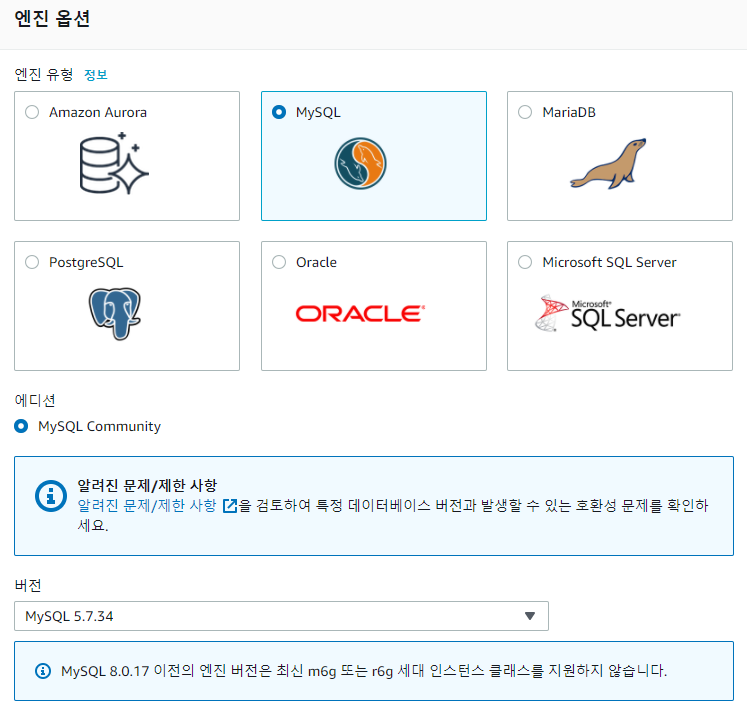Choose the MariaDB radio button
The image size is (747, 715).
click(525, 112)
